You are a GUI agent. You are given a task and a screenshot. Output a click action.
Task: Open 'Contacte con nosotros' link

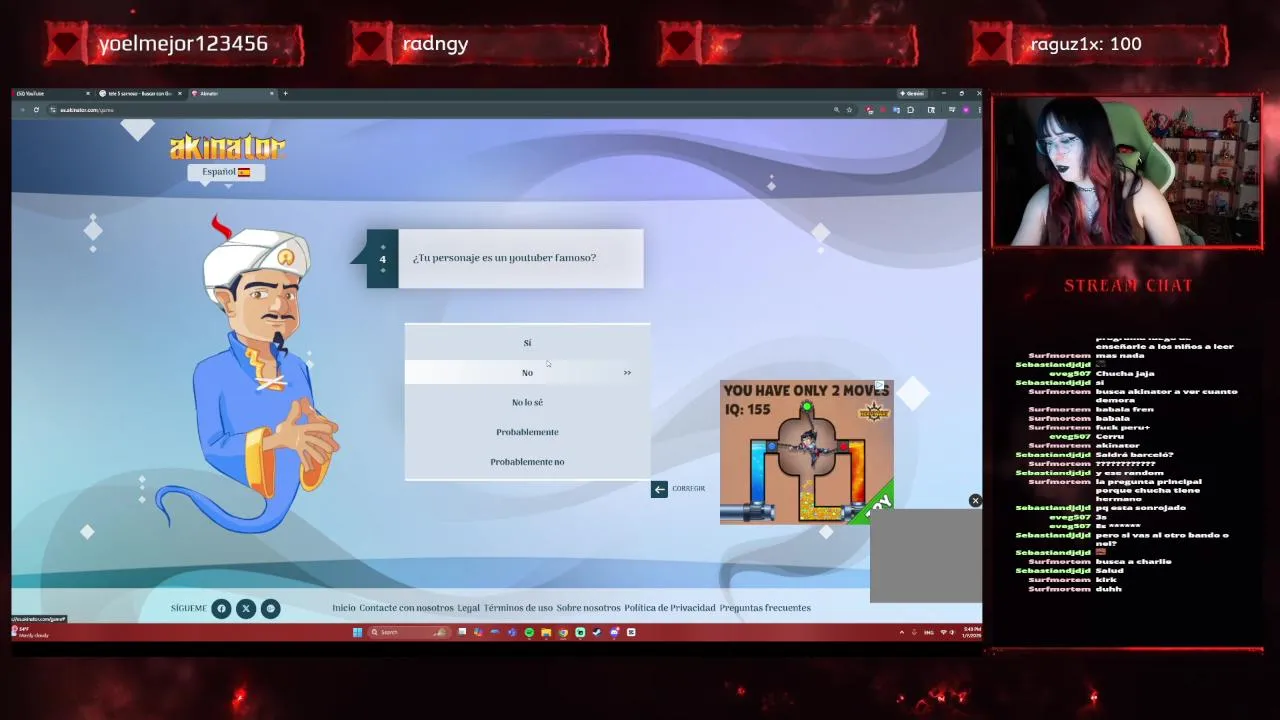coord(406,608)
